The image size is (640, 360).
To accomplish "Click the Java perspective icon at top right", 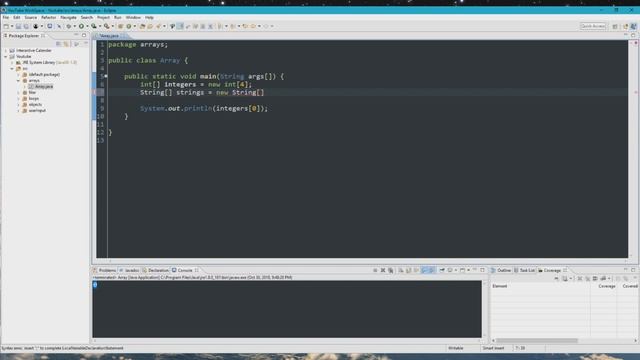I will (x=633, y=27).
